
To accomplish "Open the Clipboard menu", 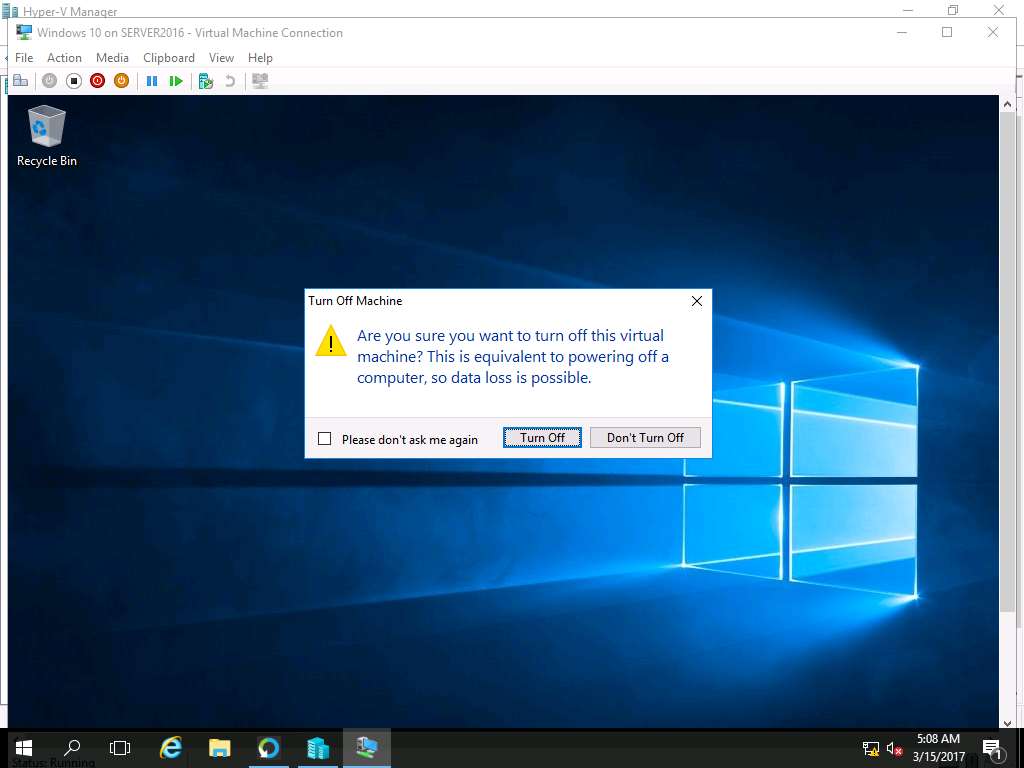I will [x=168, y=57].
